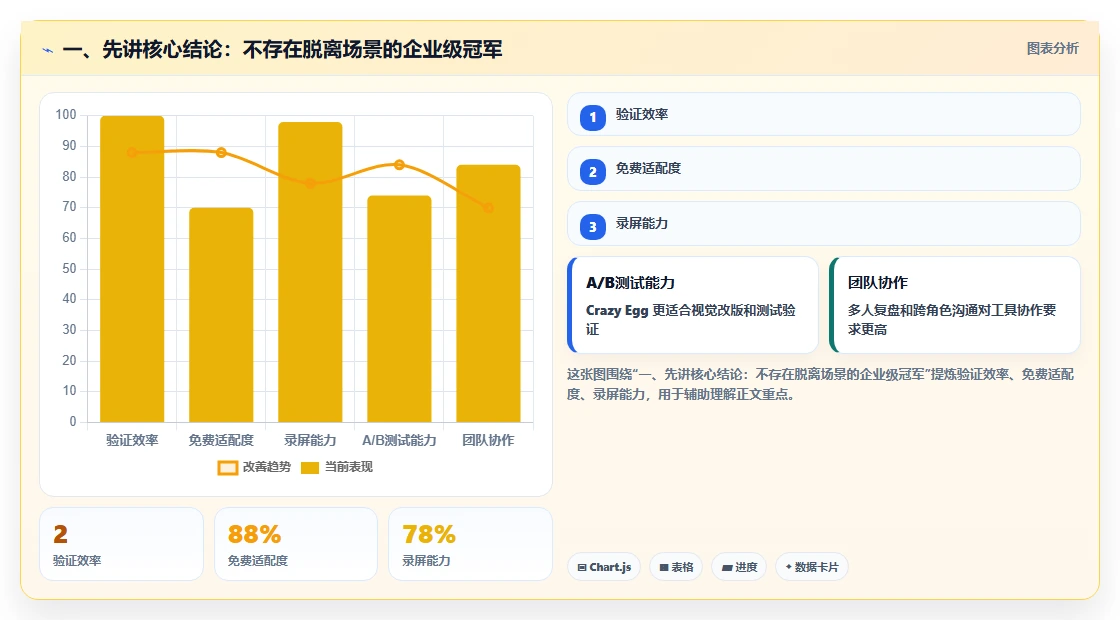Click the 88% 免费适配度 stat card
The height and width of the screenshot is (620, 1120).
pyautogui.click(x=296, y=544)
